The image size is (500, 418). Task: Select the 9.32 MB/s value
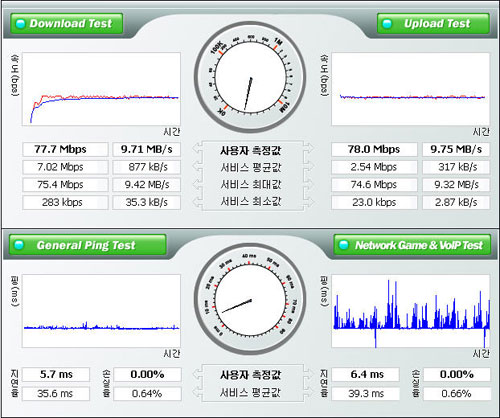(456, 185)
